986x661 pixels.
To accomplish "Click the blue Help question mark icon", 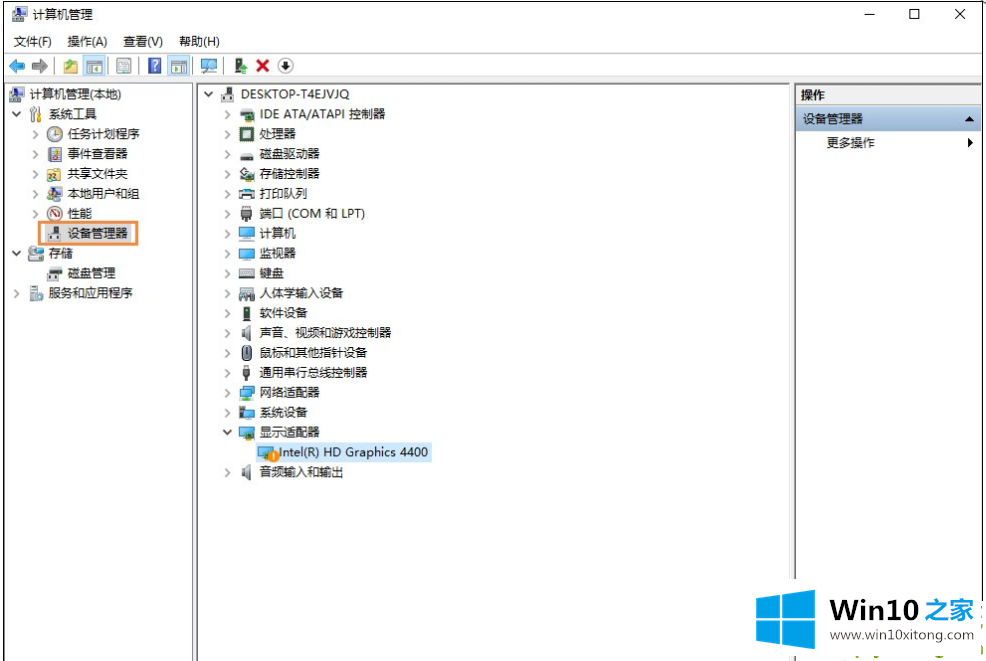I will pos(155,66).
